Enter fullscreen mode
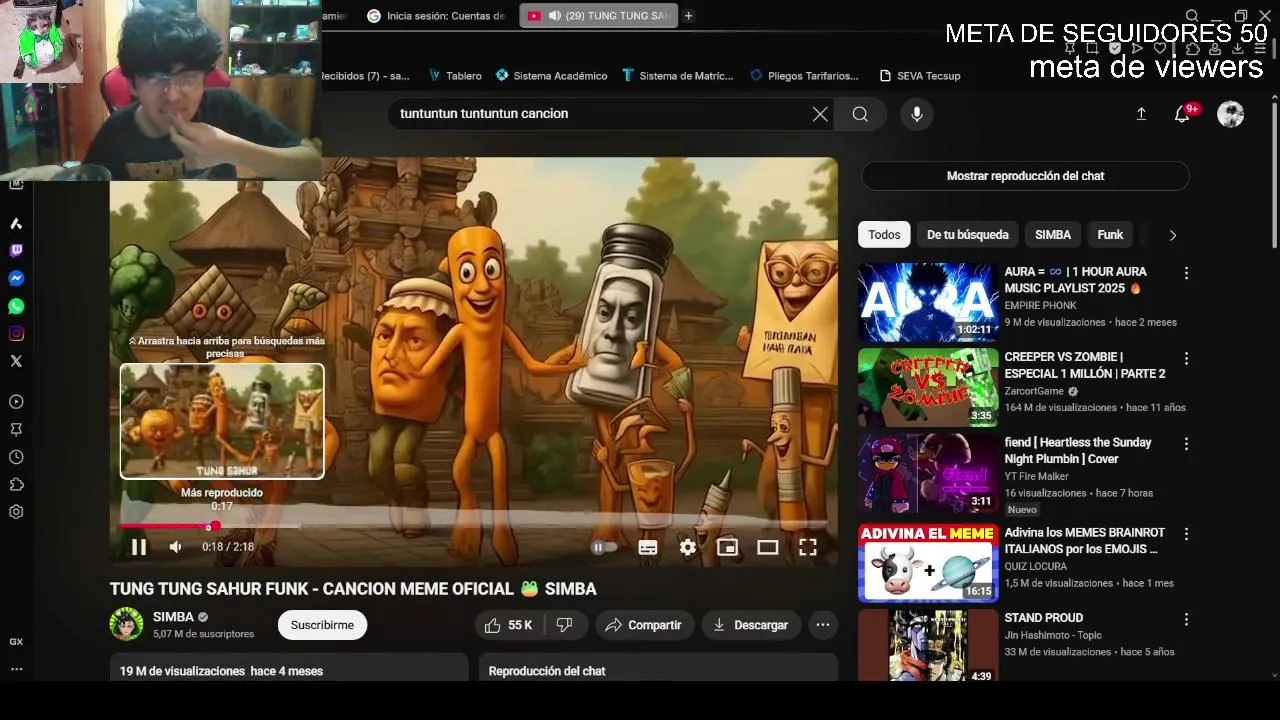Viewport: 1280px width, 720px height. (x=808, y=547)
